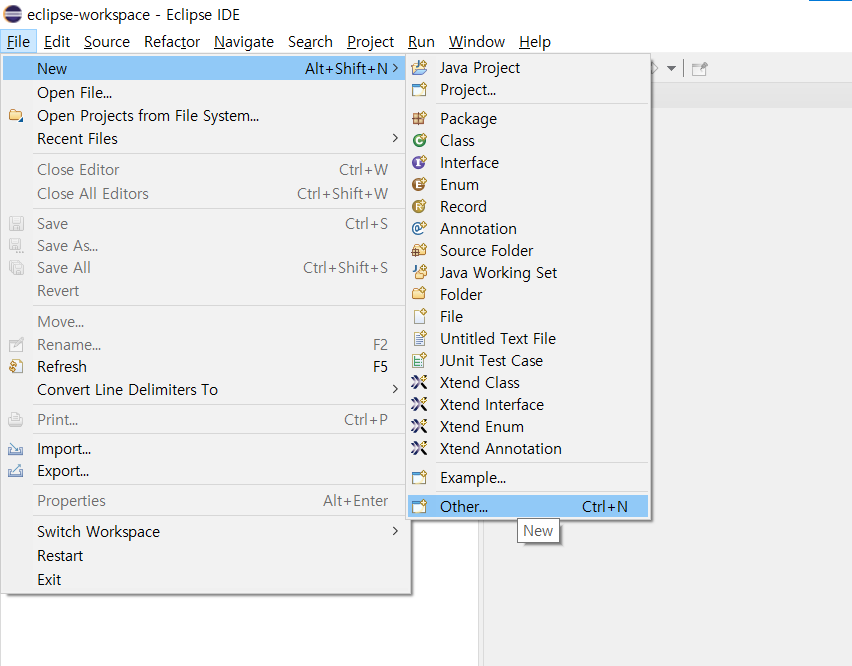Viewport: 852px width, 666px height.
Task: Click the Java Project icon in New submenu
Action: pyautogui.click(x=419, y=68)
